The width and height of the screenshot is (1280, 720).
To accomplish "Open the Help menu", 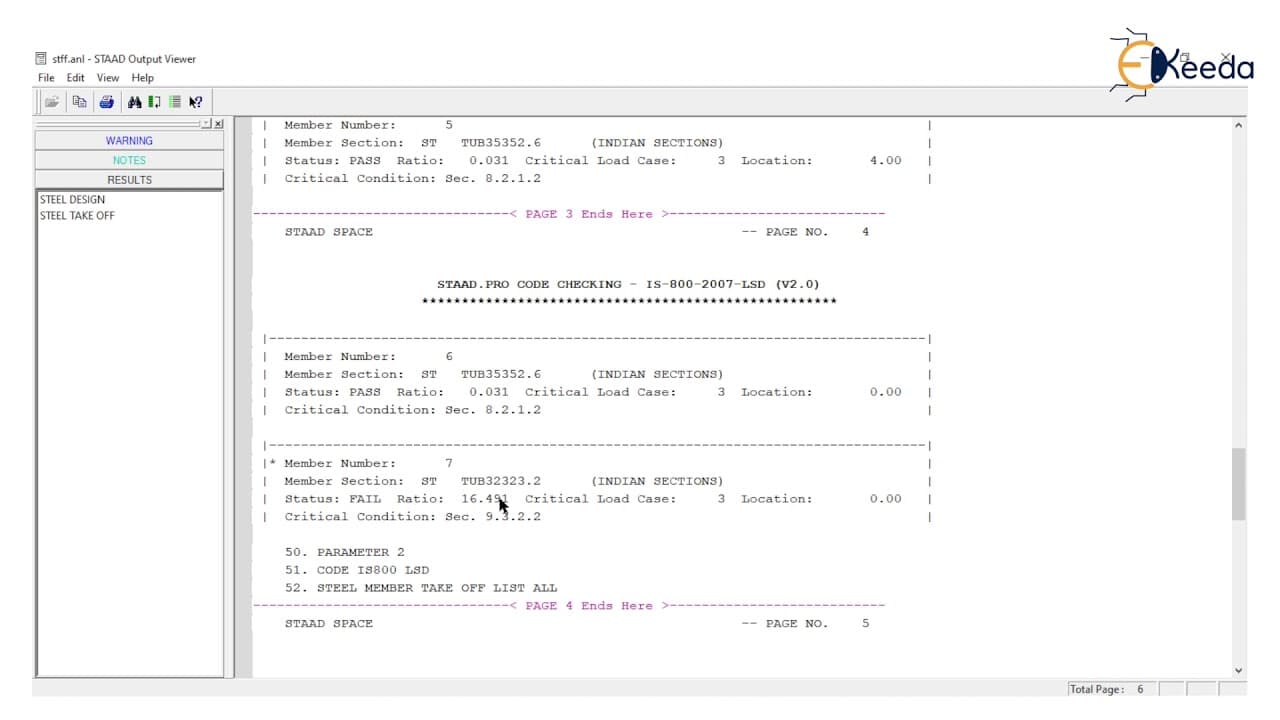I will (x=143, y=78).
